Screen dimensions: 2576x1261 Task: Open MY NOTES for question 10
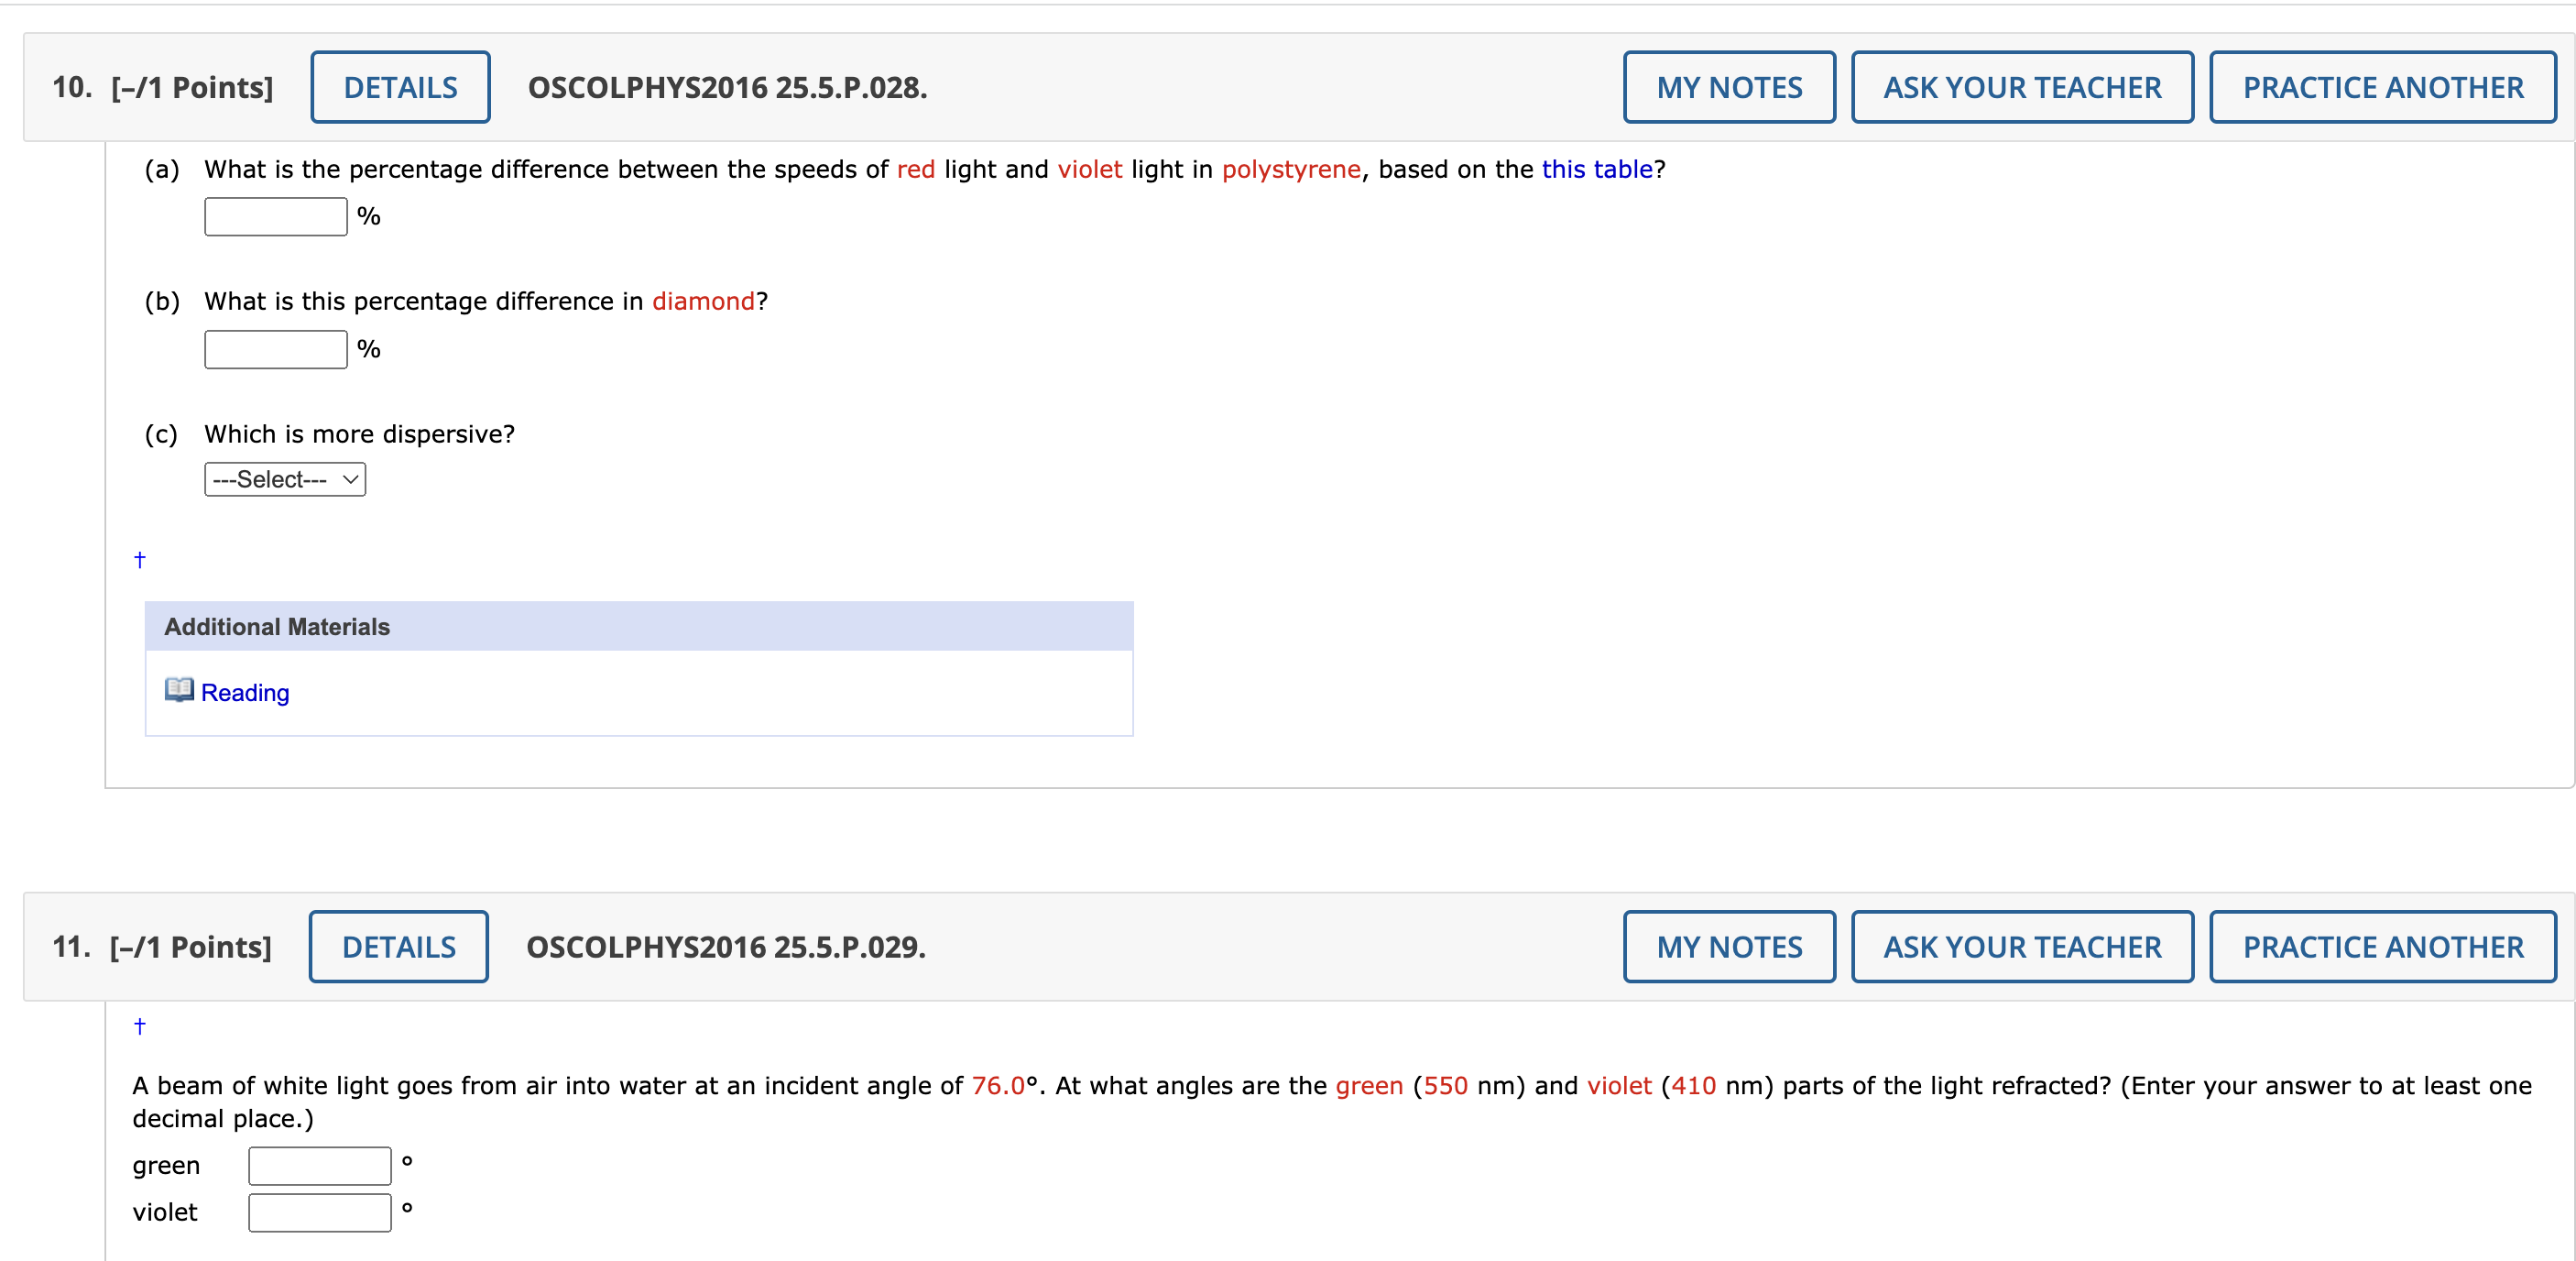[1729, 87]
